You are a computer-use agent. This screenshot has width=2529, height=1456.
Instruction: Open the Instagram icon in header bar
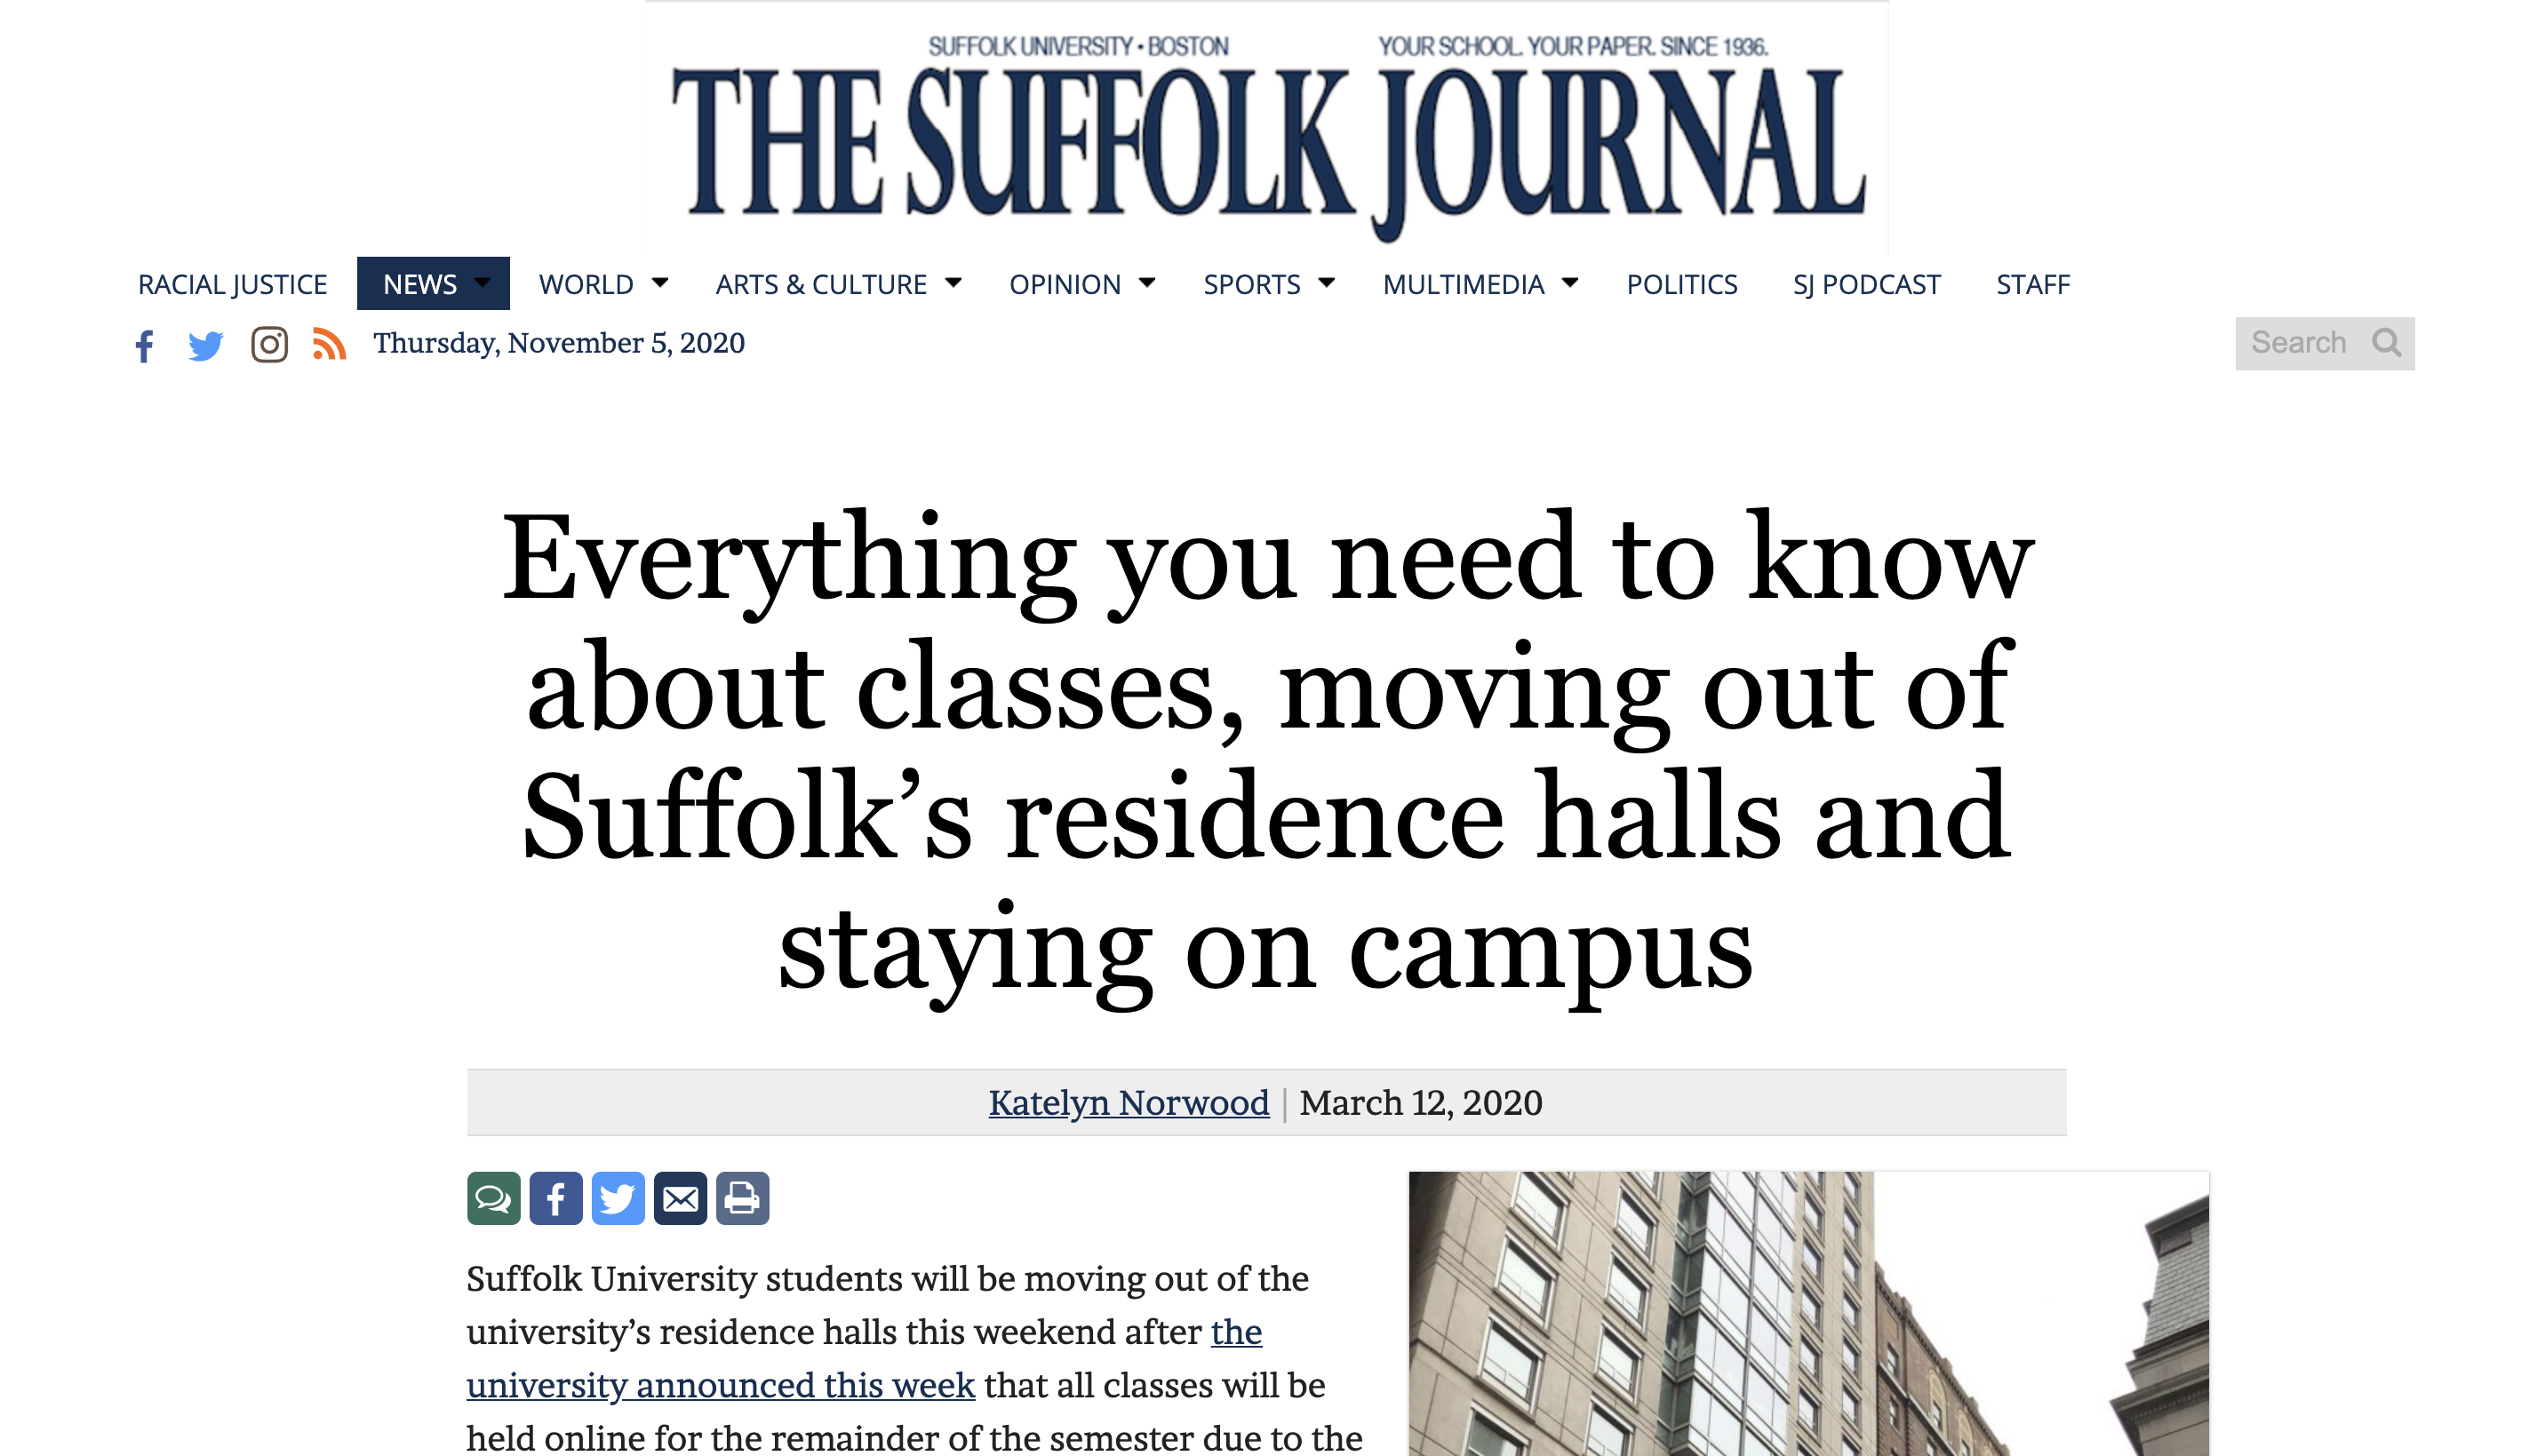[x=269, y=345]
